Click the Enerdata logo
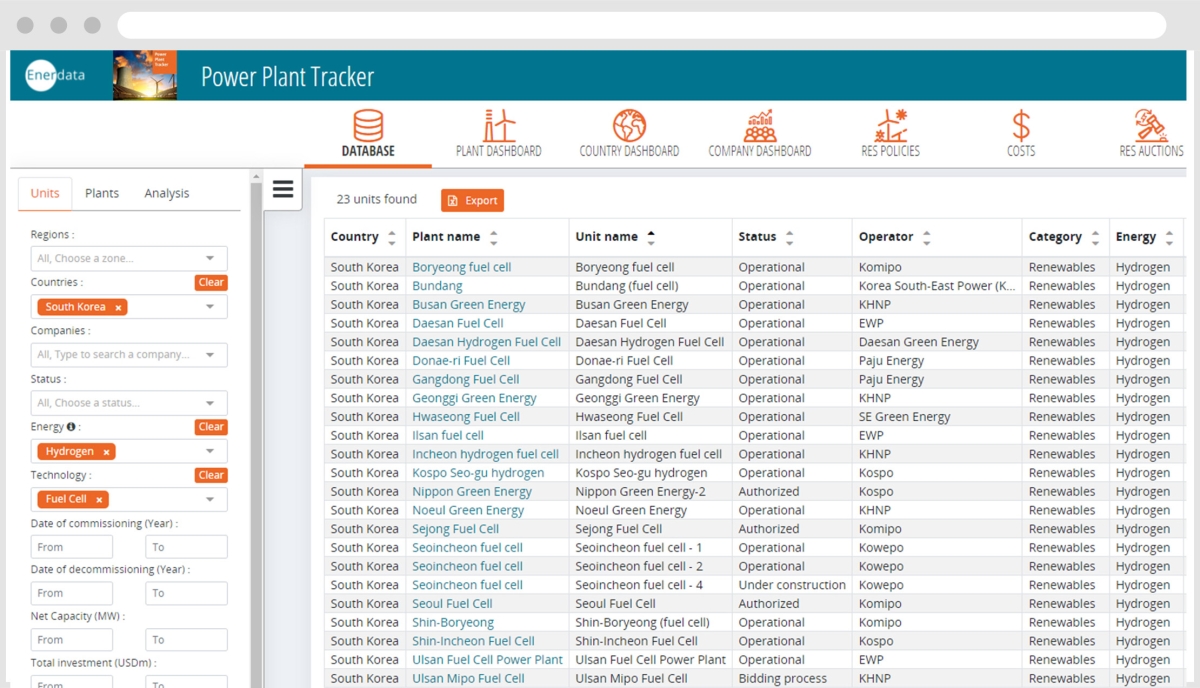This screenshot has height=688, width=1200. pyautogui.click(x=53, y=75)
